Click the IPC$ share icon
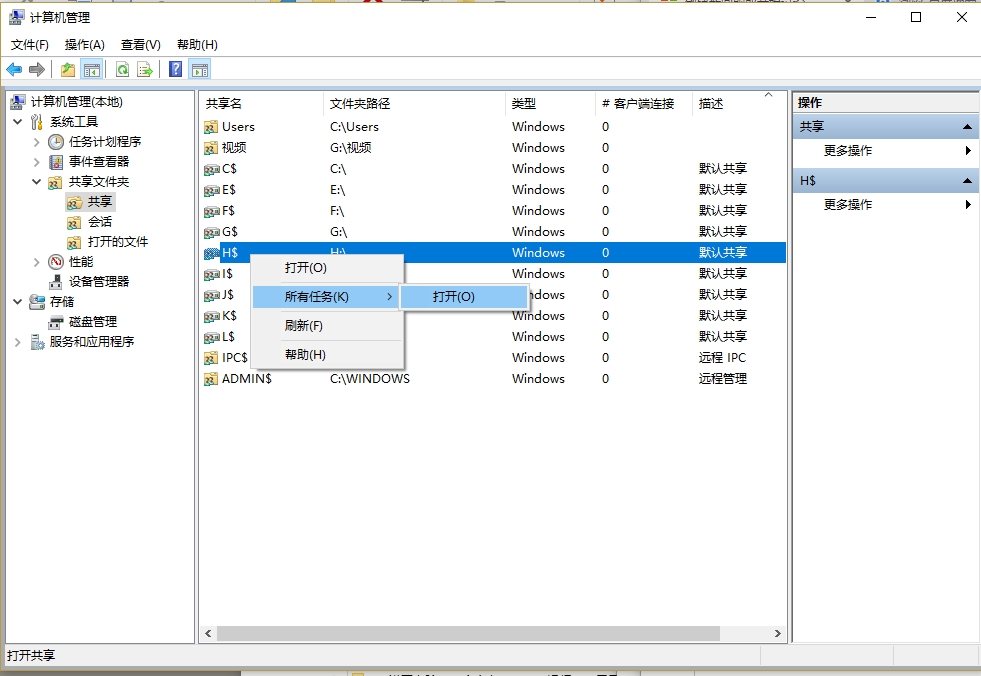This screenshot has height=676, width=981. coord(211,359)
